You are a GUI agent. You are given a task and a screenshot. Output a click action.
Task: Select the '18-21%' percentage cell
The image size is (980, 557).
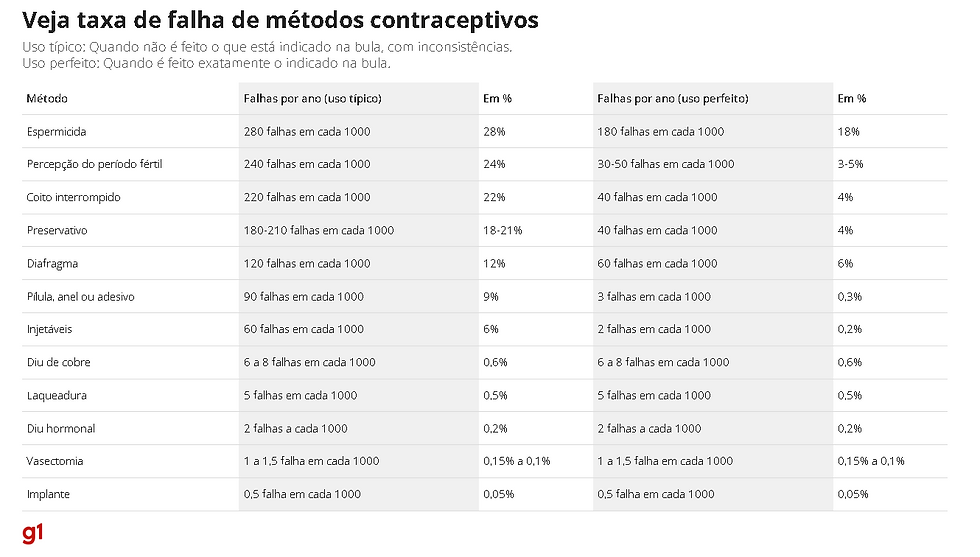502,230
